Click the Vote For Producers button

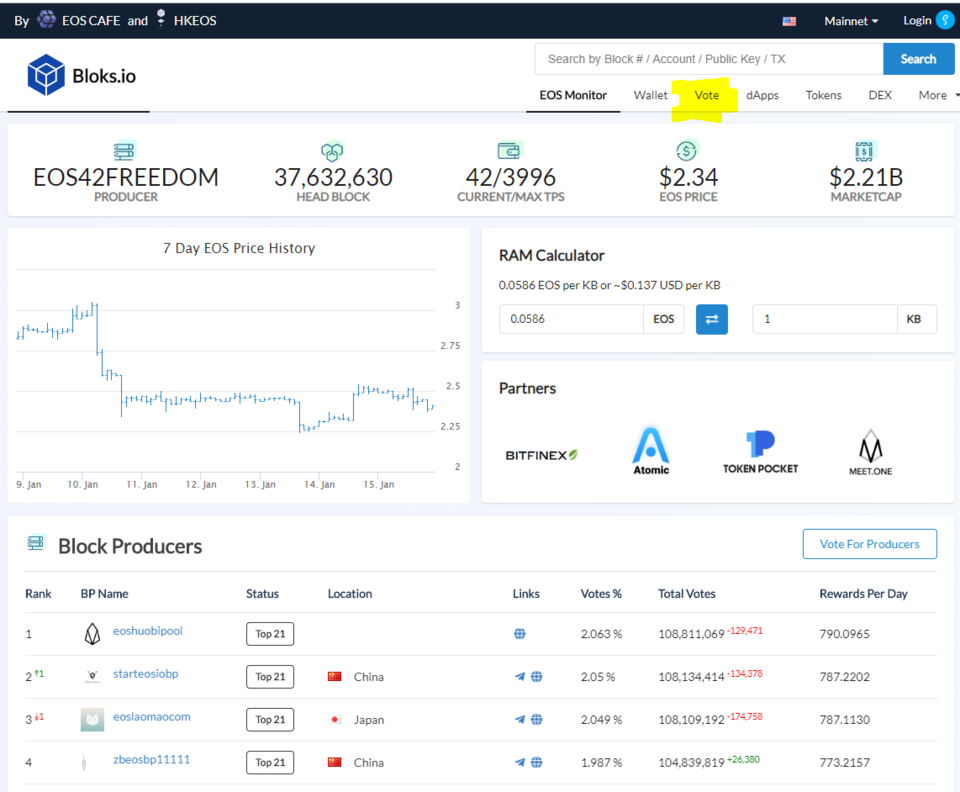coord(869,544)
